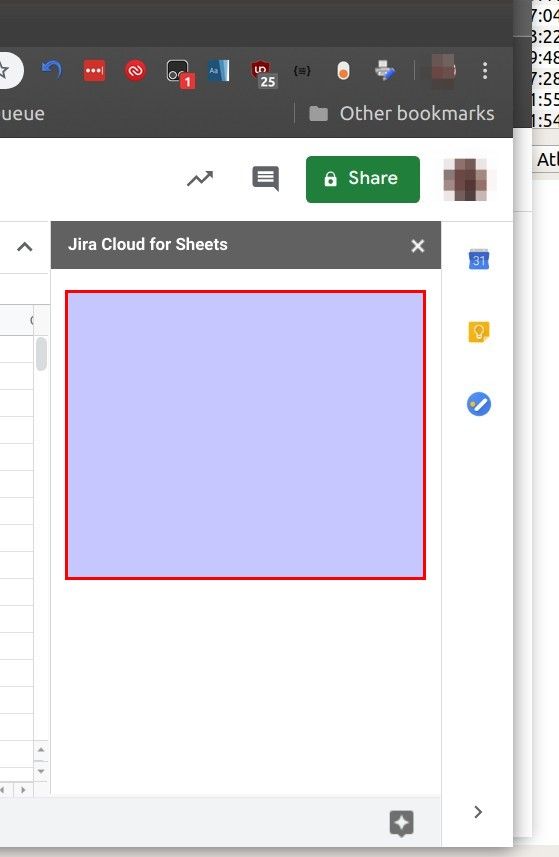
Task: Open the Google Tasks checkmark icon
Action: point(479,404)
